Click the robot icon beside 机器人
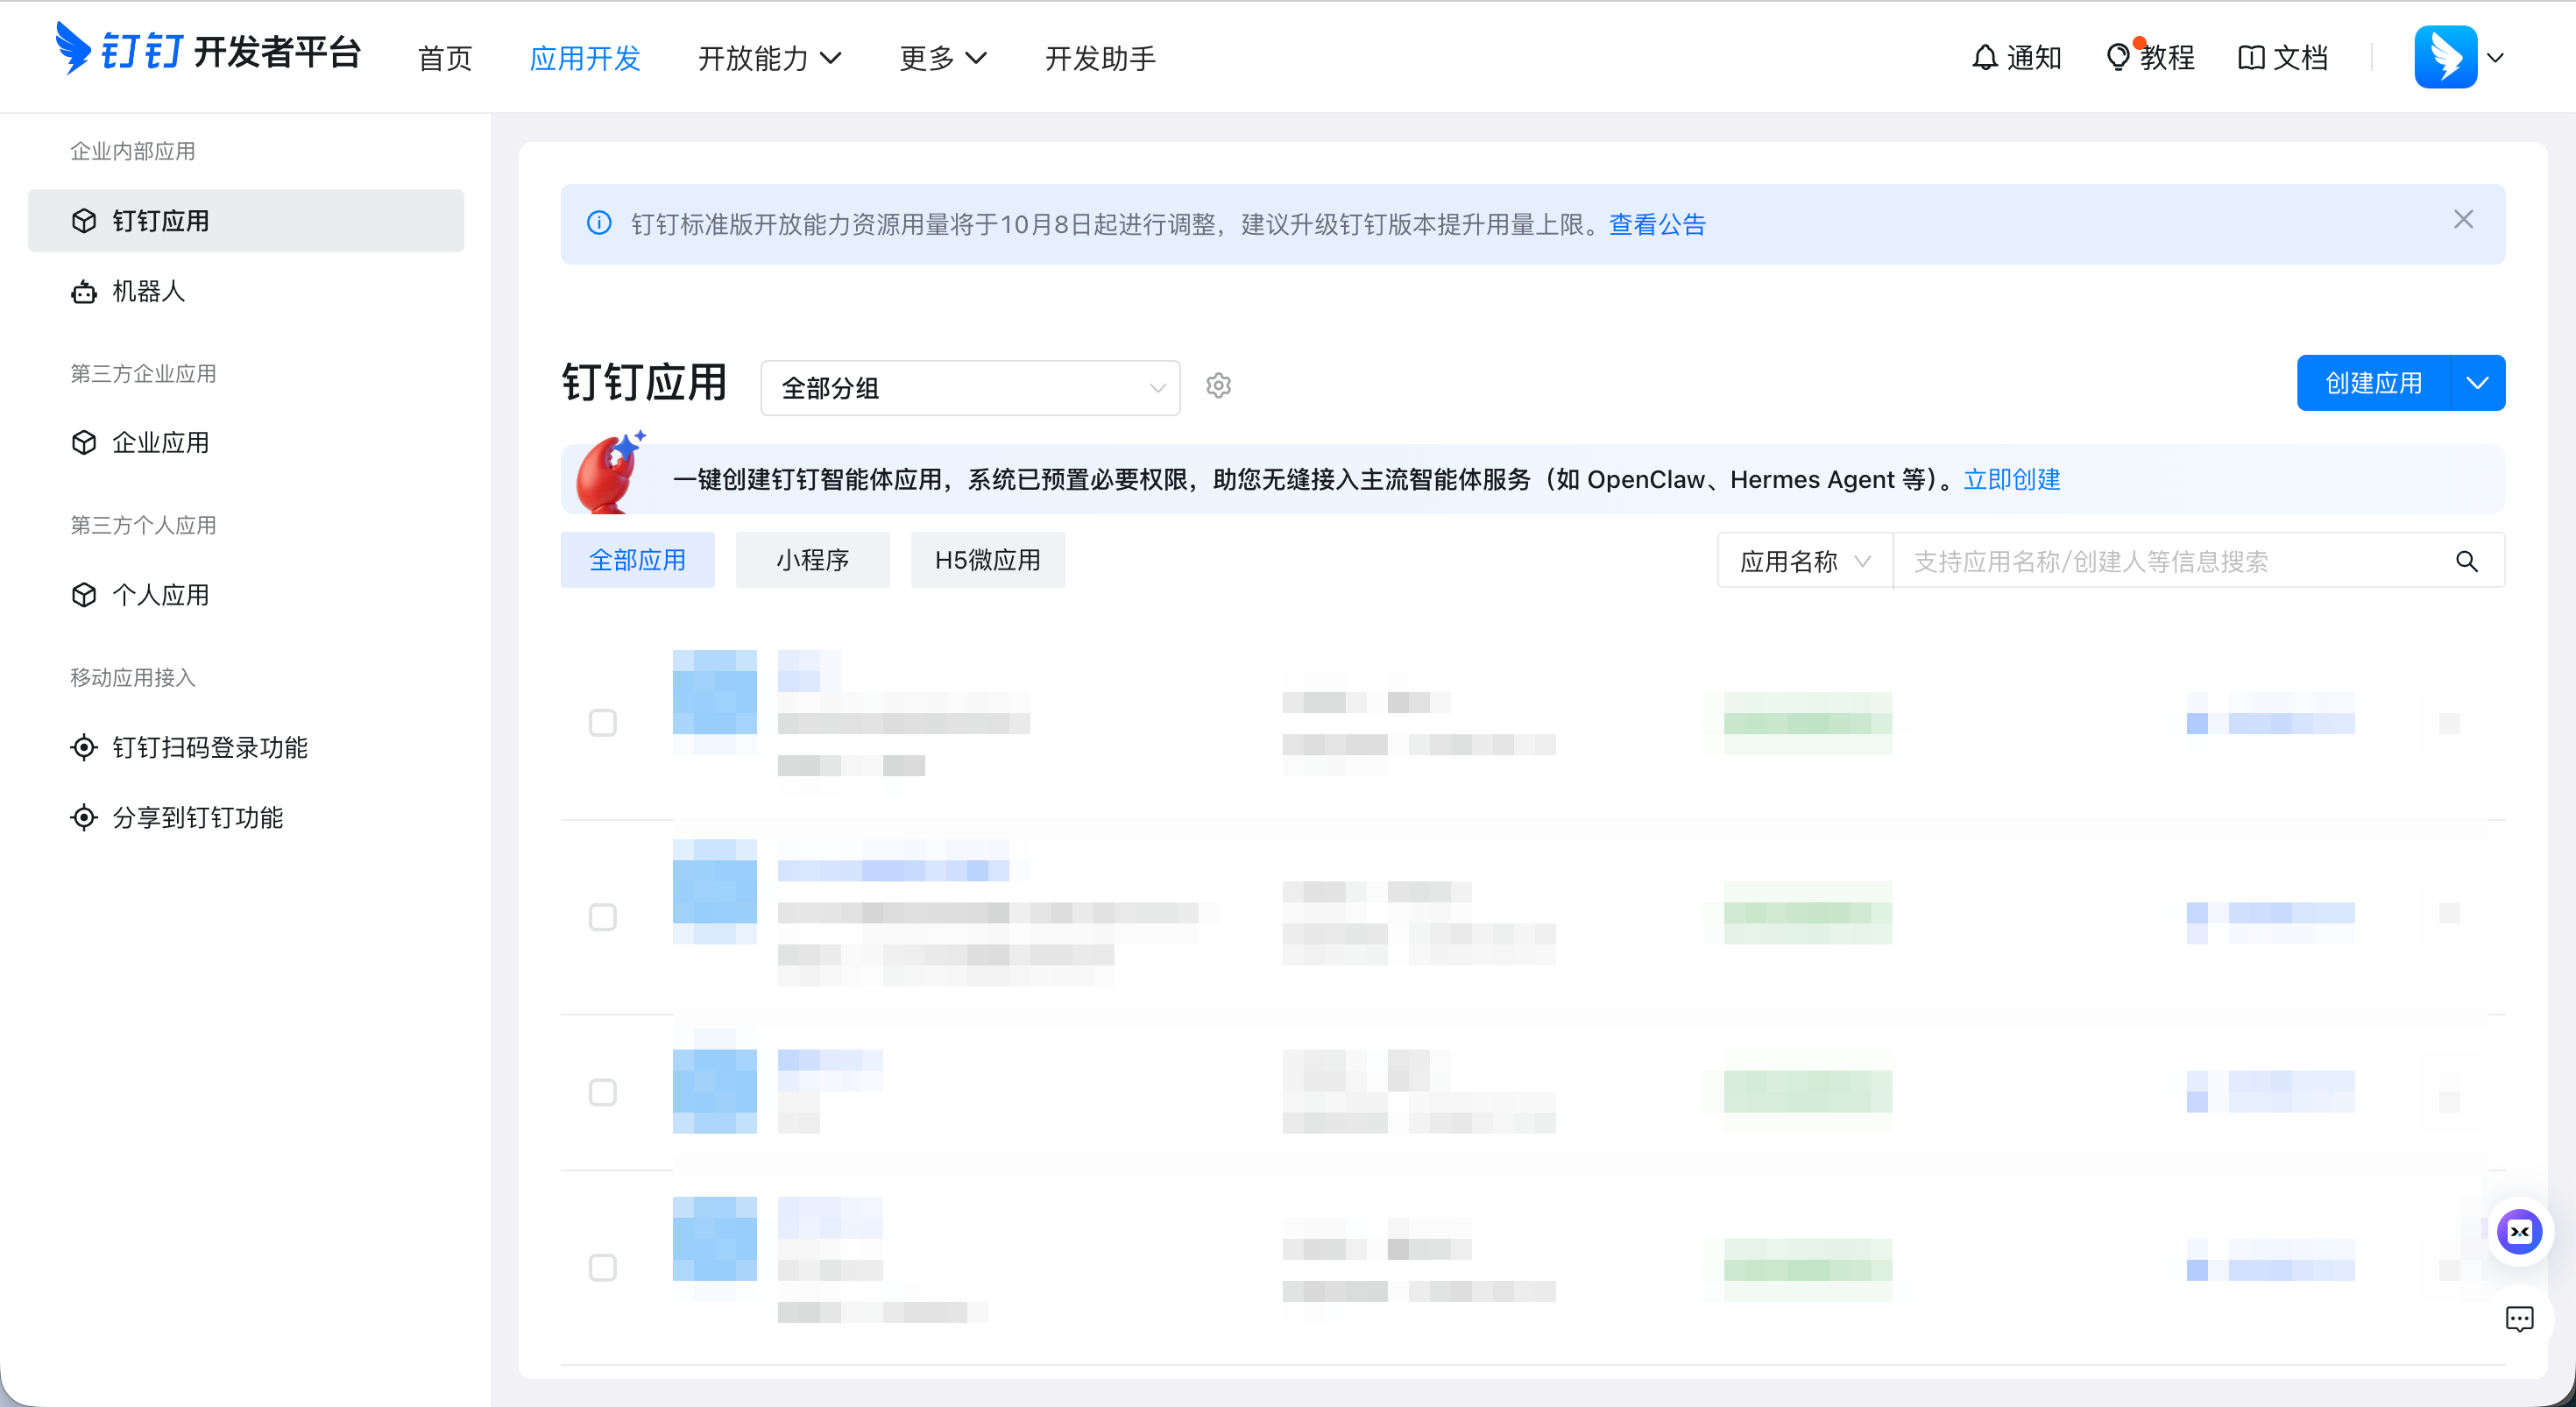This screenshot has width=2576, height=1407. click(x=84, y=292)
